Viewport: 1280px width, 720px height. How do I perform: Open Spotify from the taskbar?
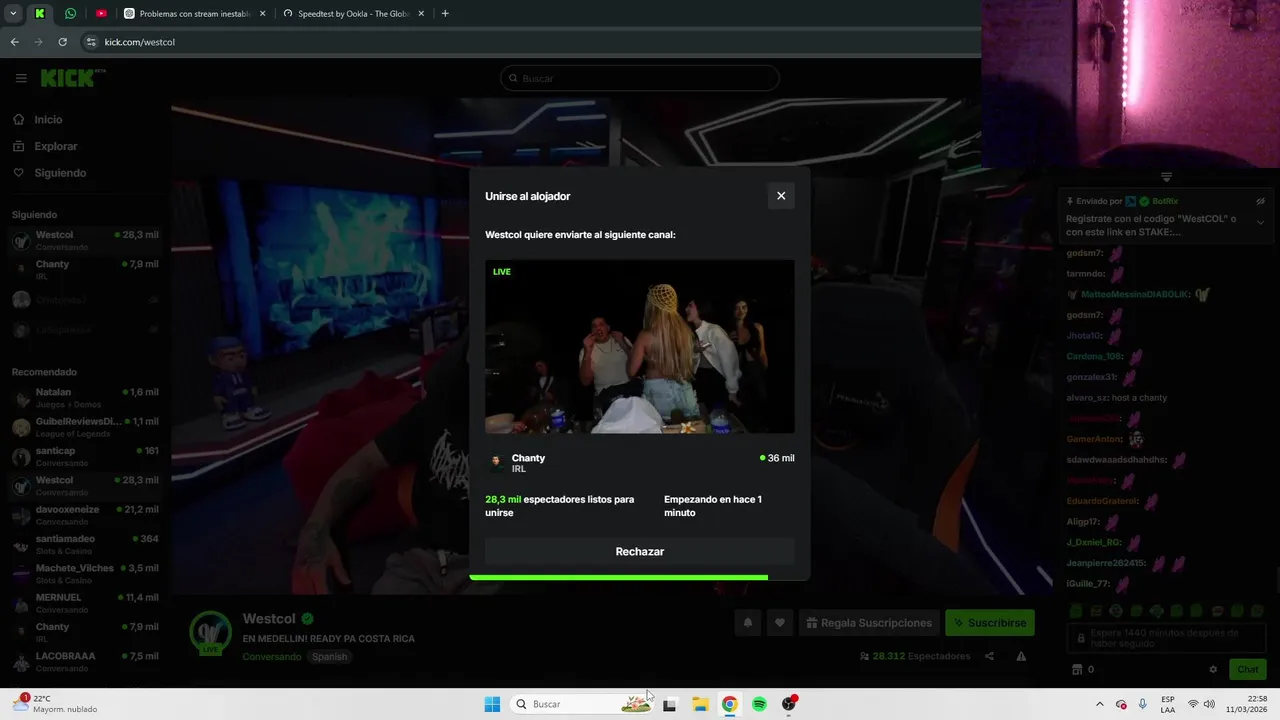759,704
